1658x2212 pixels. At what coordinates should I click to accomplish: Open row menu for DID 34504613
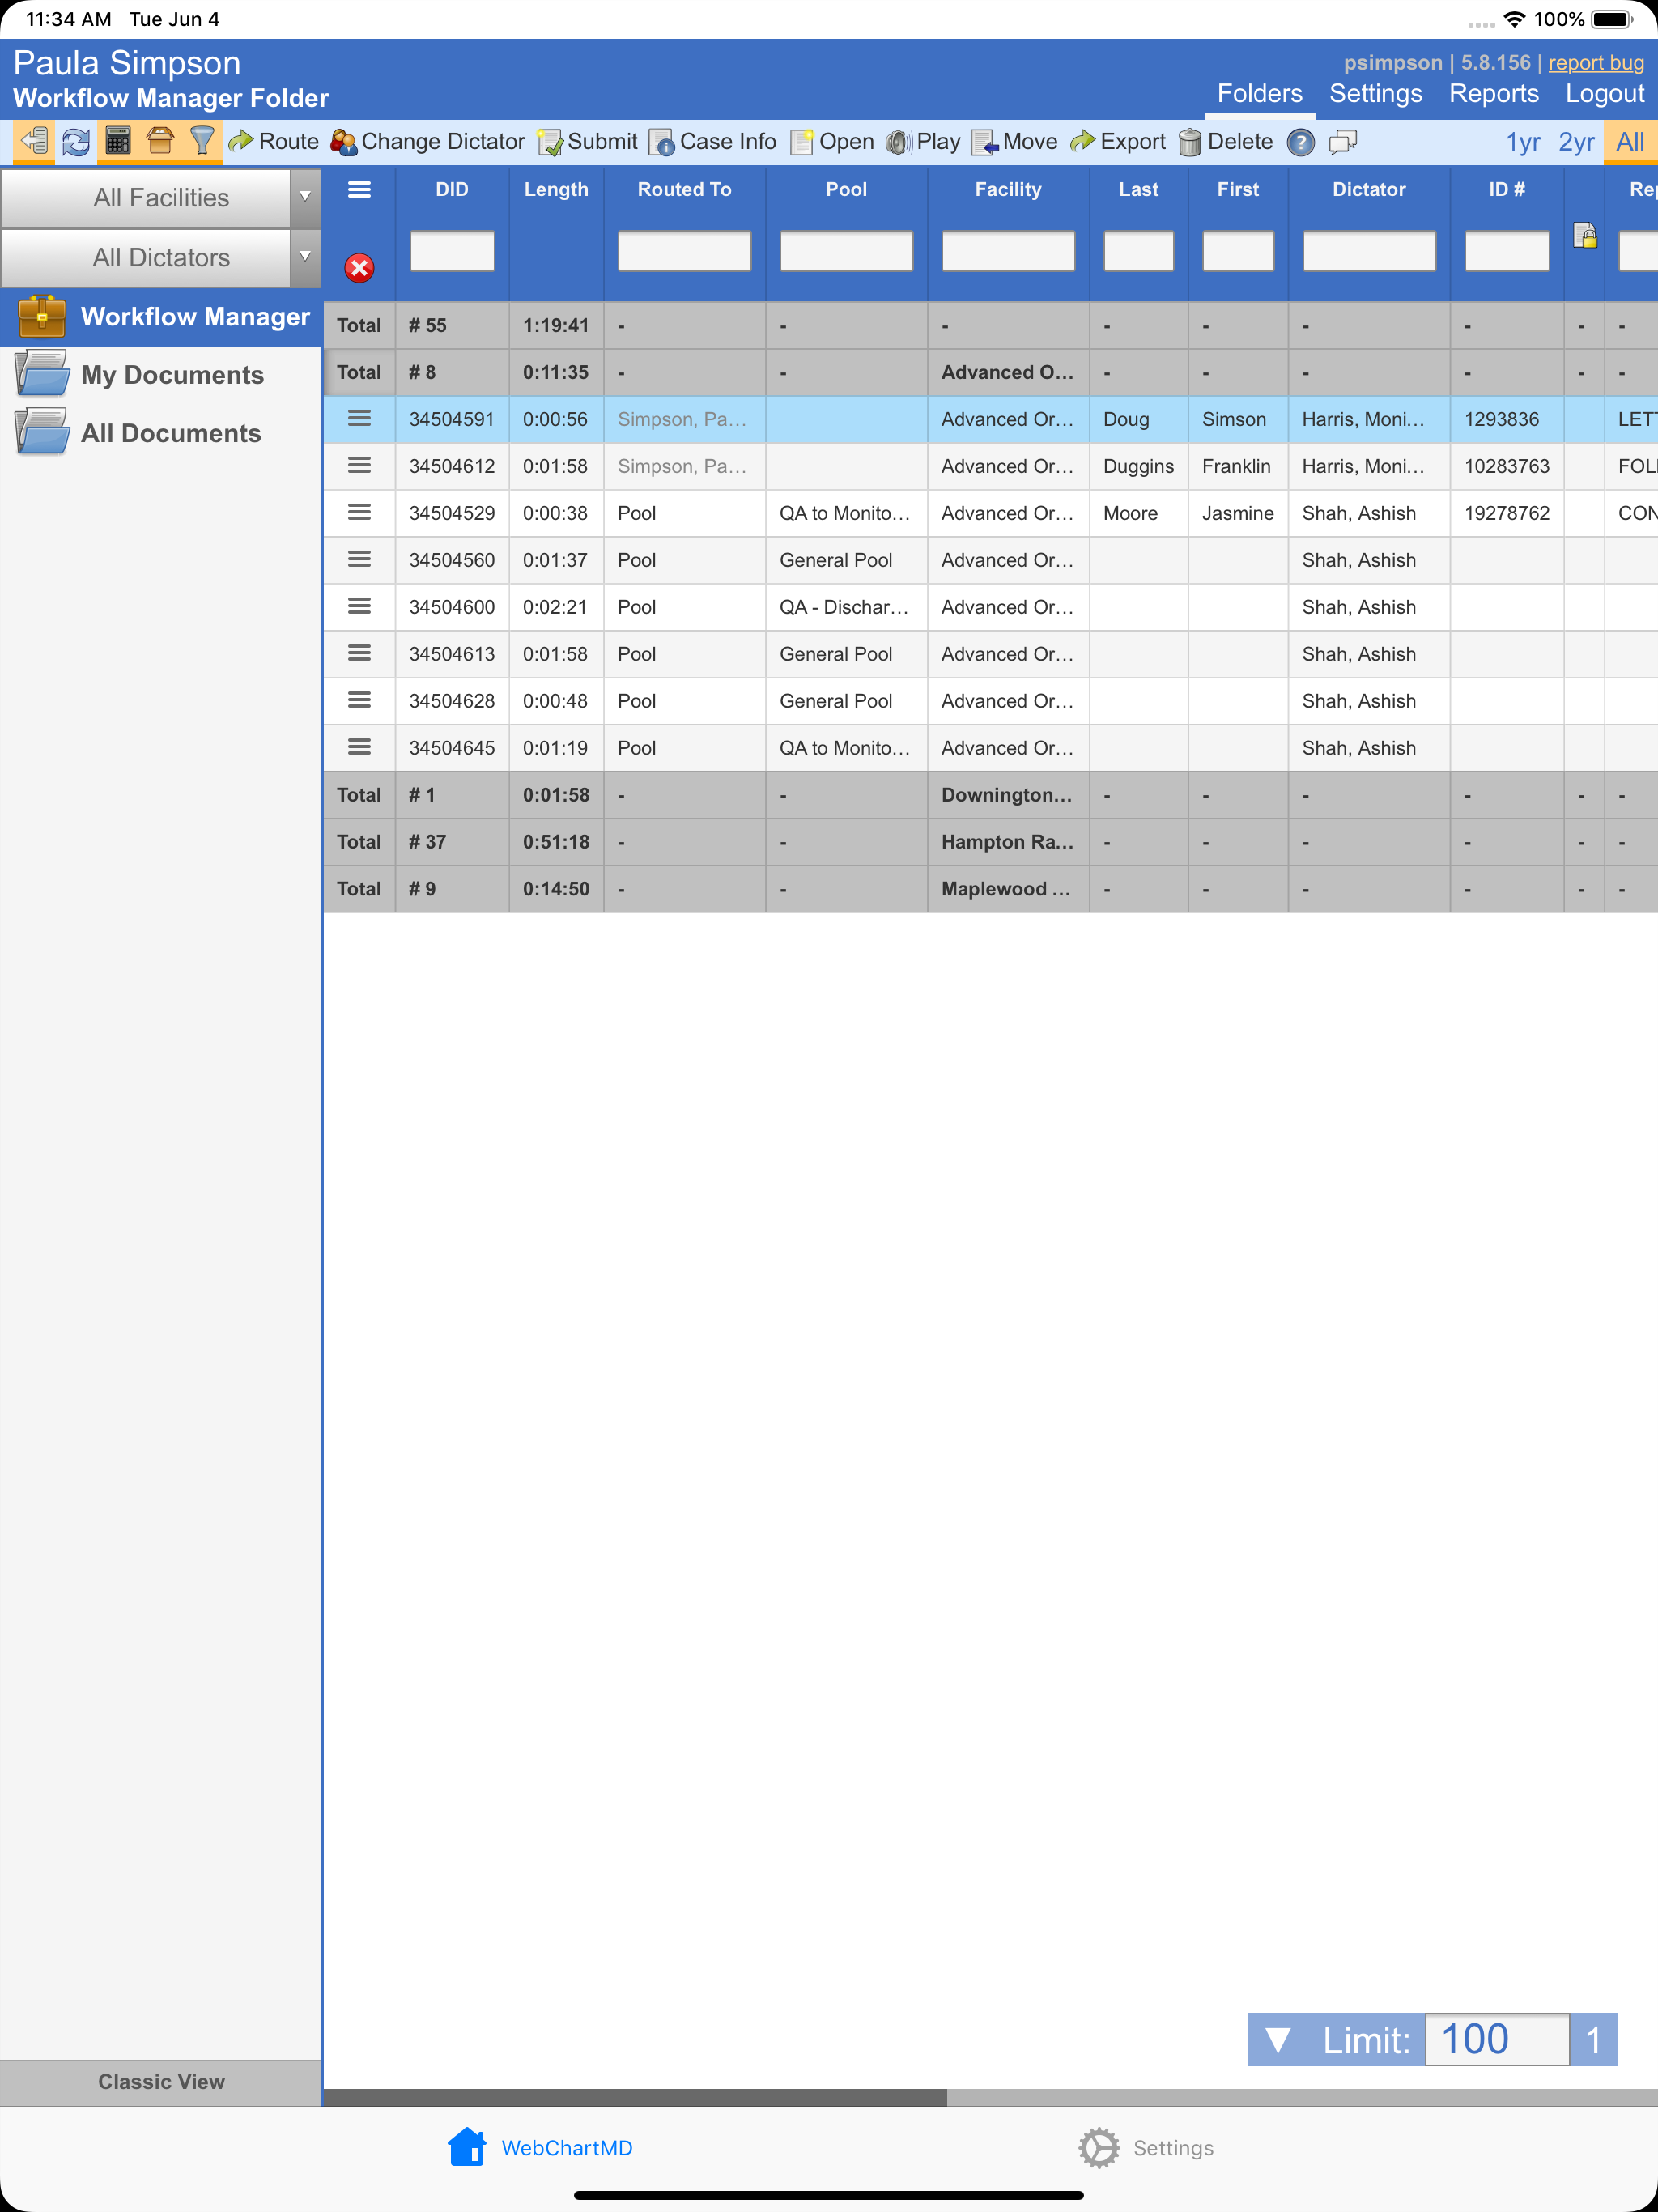pyautogui.click(x=359, y=654)
